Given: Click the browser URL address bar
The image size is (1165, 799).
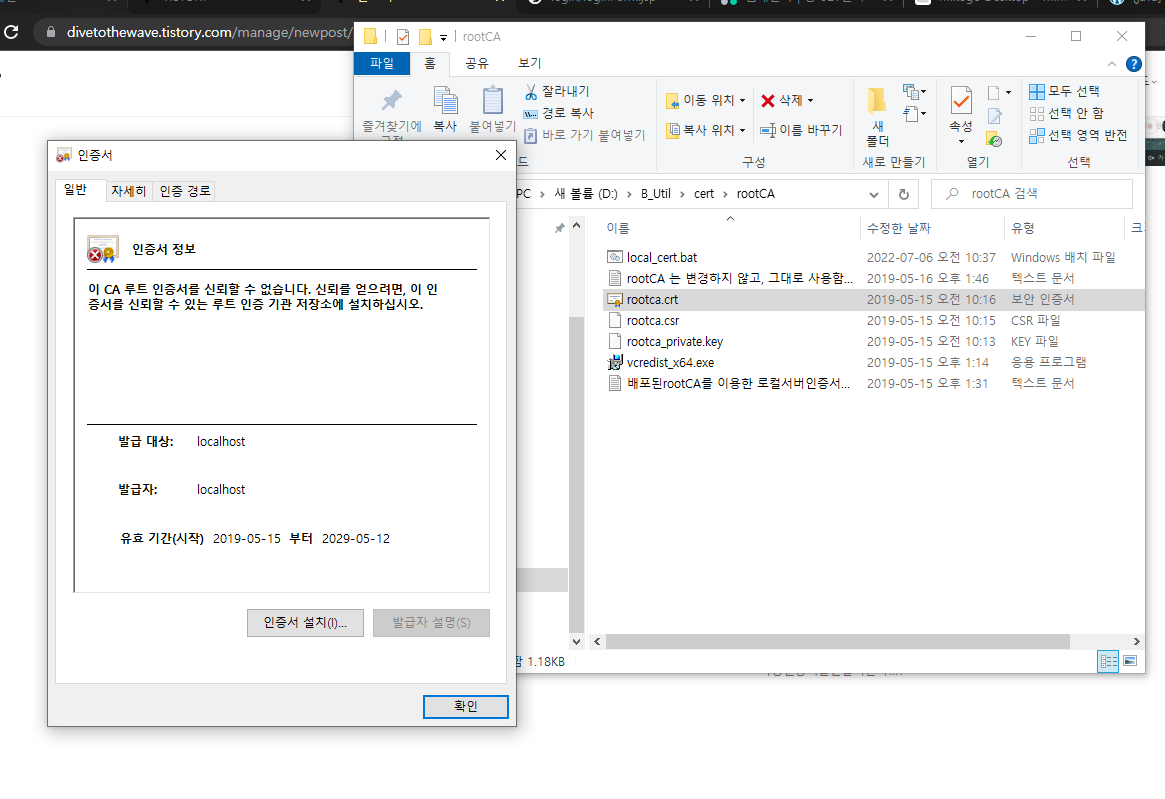Looking at the screenshot, I should point(208,32).
